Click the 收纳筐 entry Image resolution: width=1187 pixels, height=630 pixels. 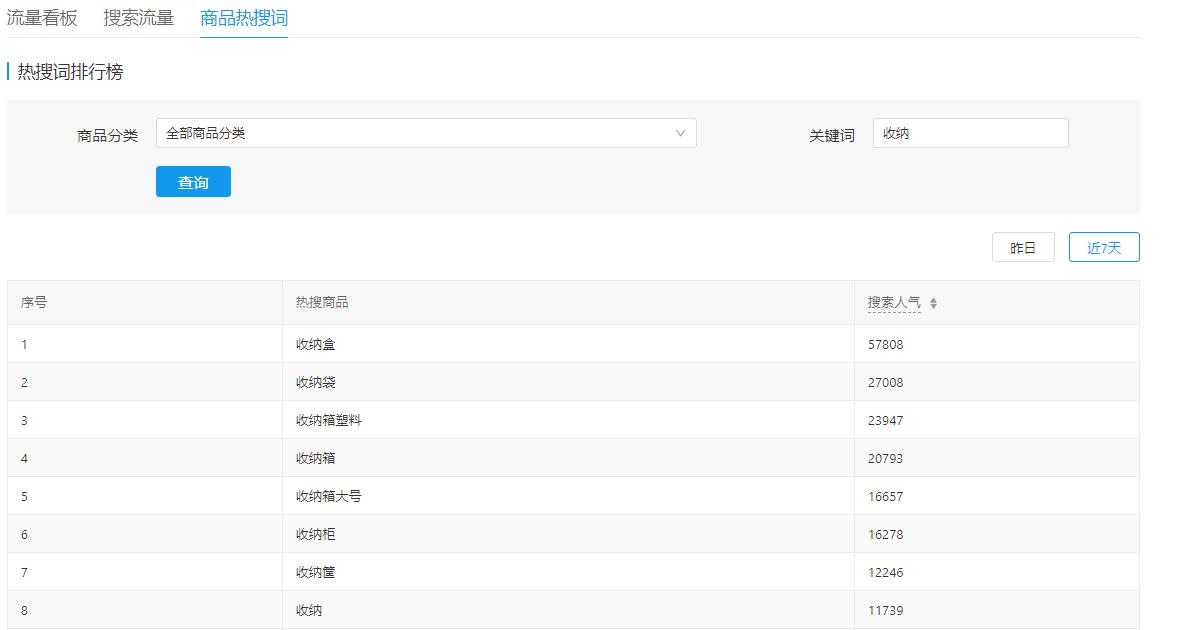(315, 572)
